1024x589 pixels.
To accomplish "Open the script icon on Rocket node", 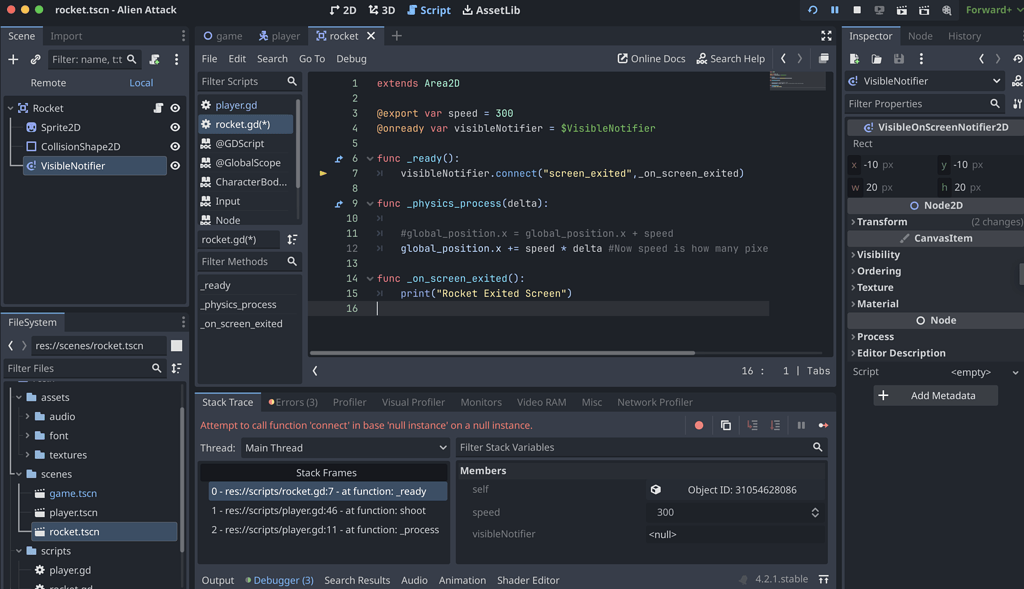I will click(x=158, y=108).
